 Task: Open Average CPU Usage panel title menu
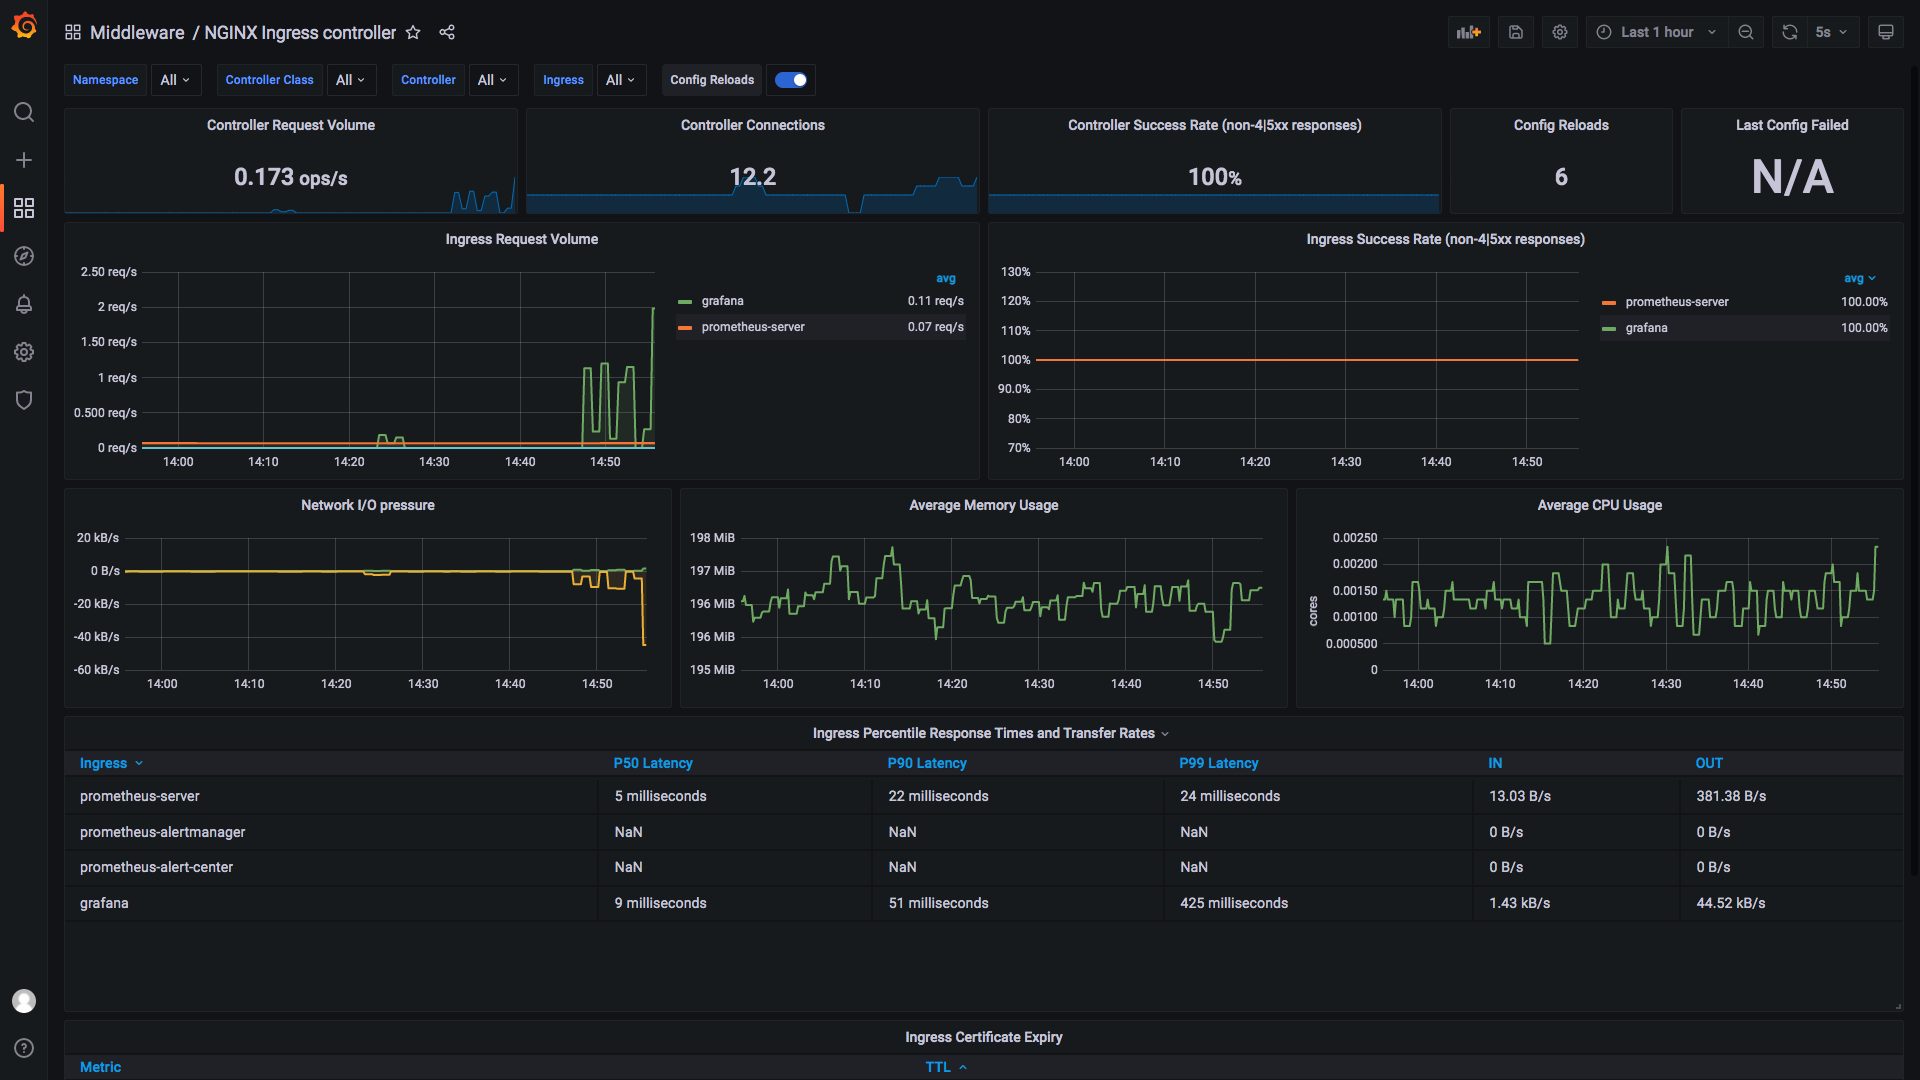pos(1600,505)
